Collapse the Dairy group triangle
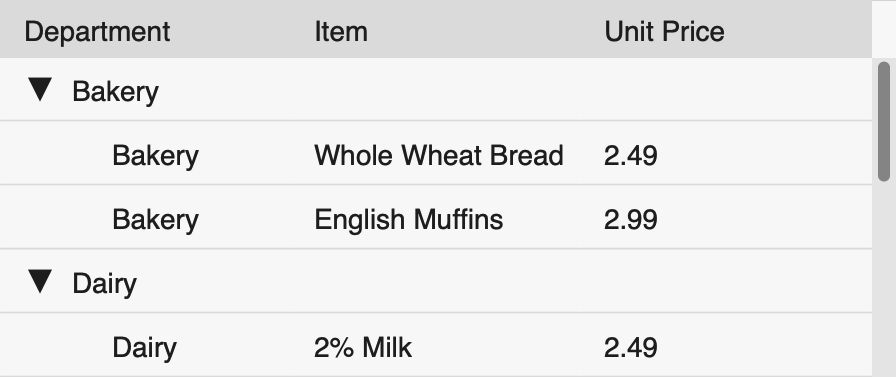Viewport: 896px width, 377px height. click(x=40, y=282)
